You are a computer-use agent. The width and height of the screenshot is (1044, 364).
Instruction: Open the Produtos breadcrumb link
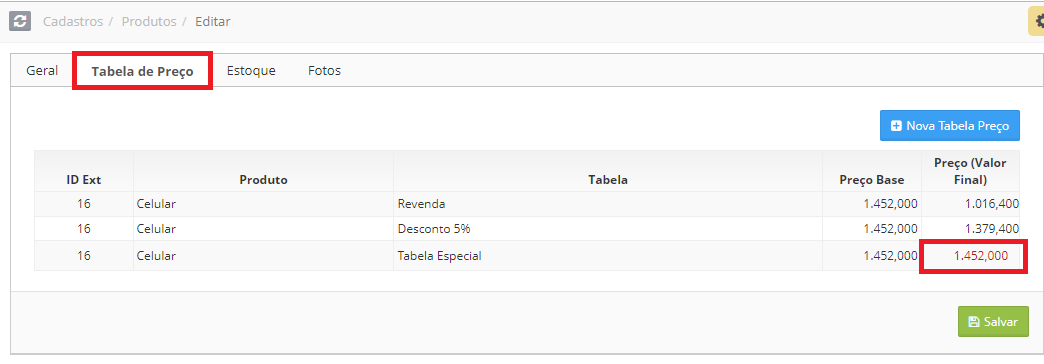pyautogui.click(x=149, y=21)
